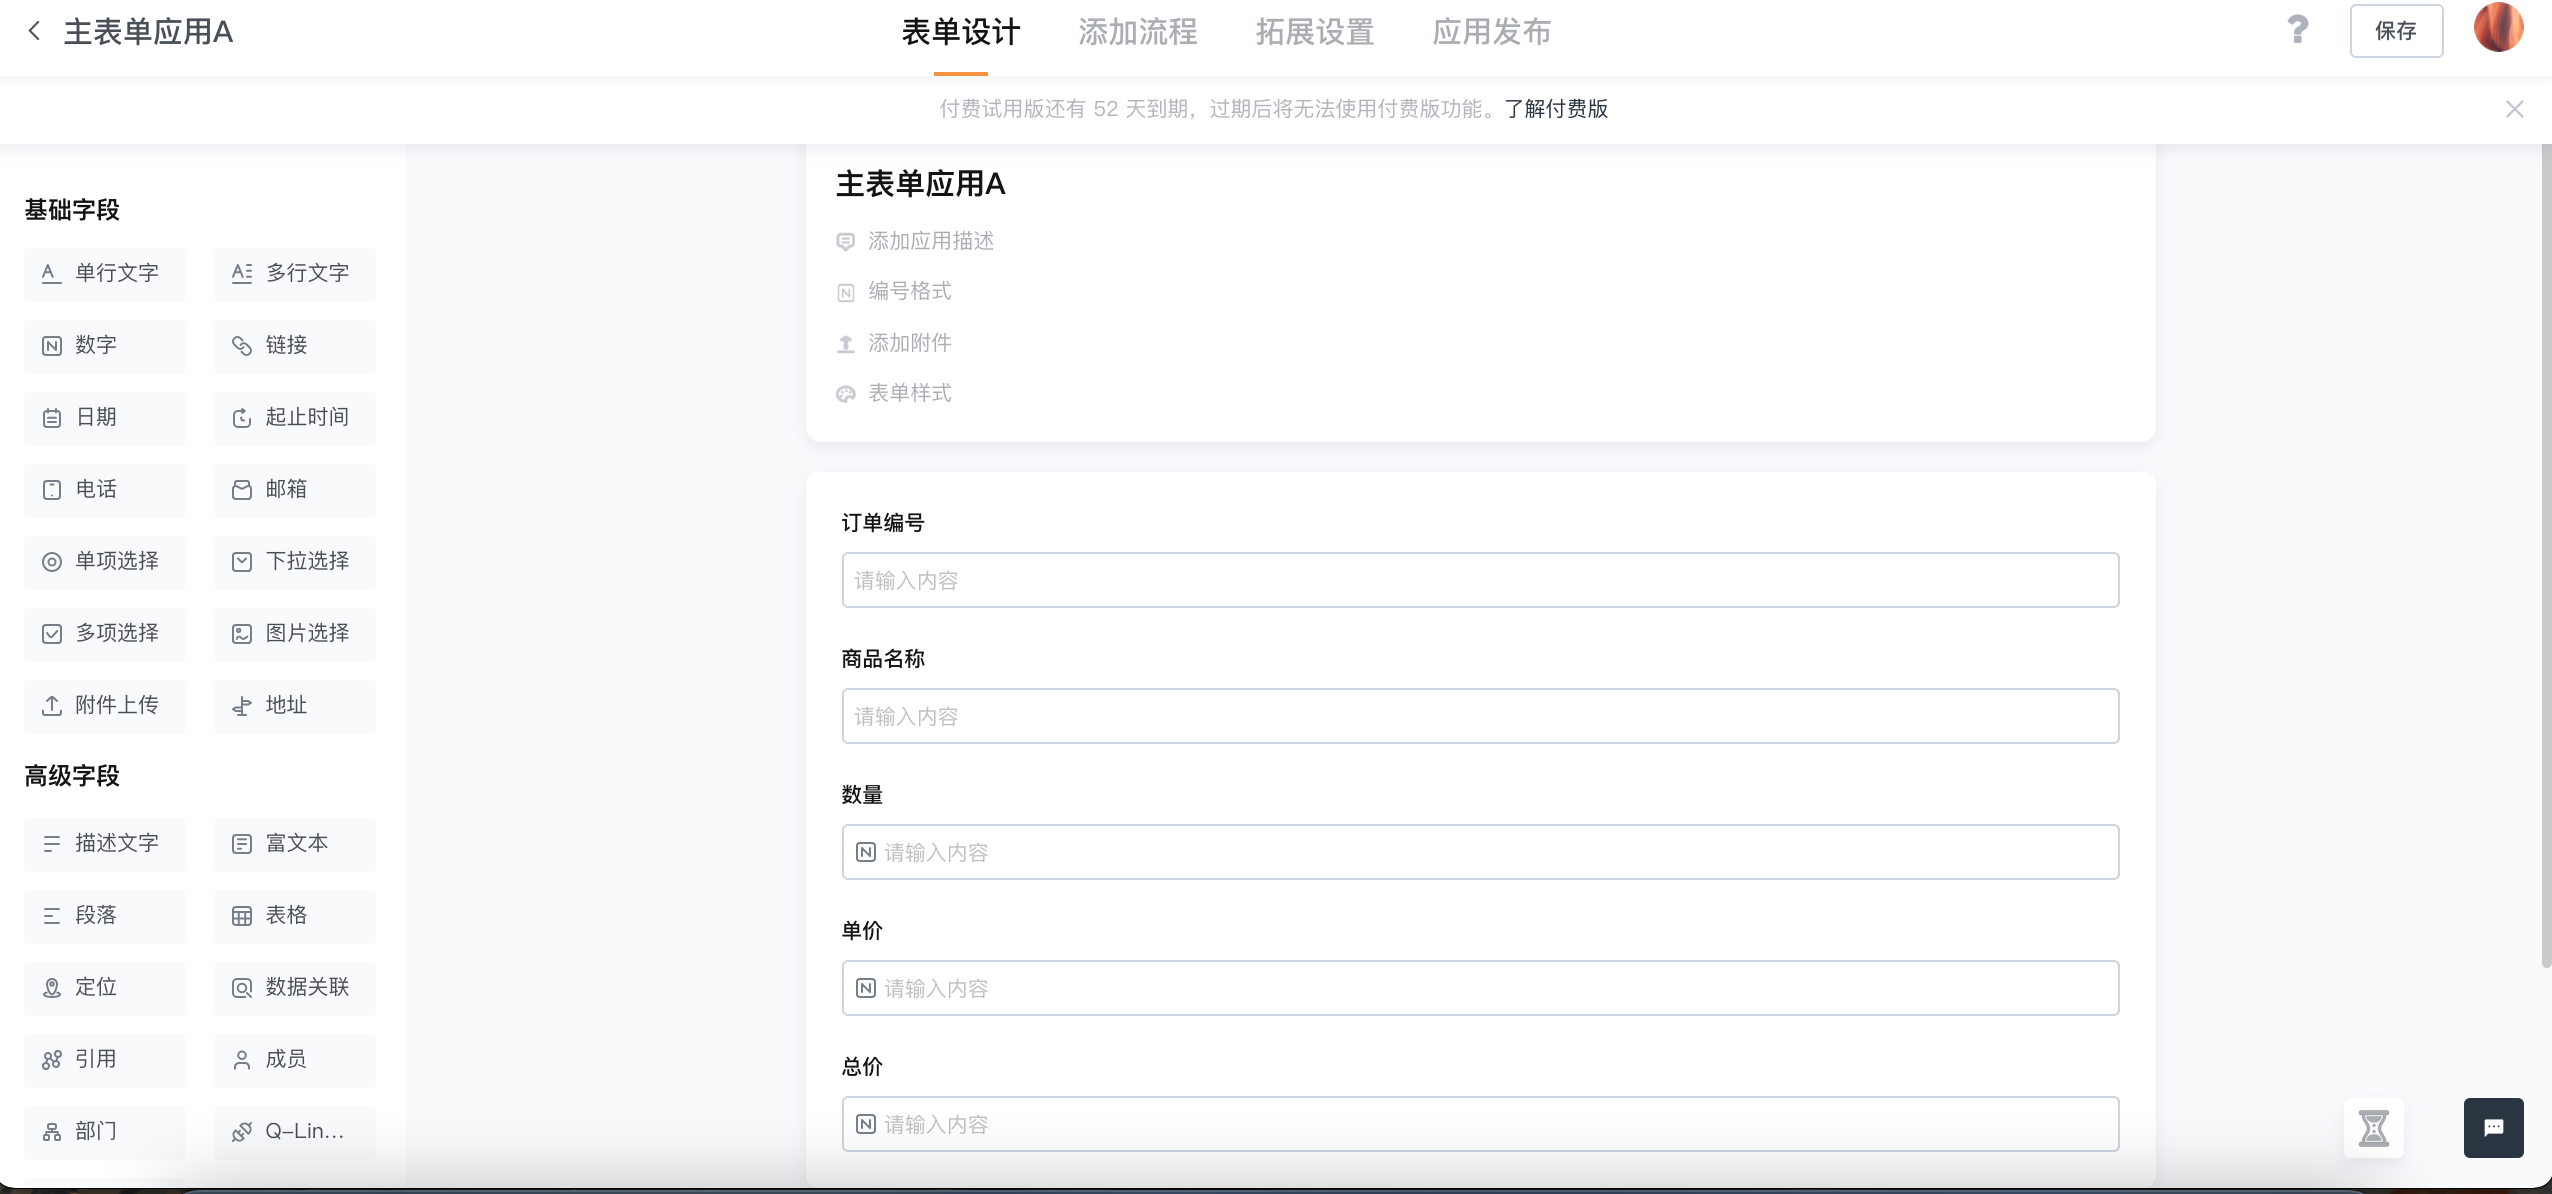Go back using the left arrow icon
The height and width of the screenshot is (1194, 2552).
pos(34,31)
